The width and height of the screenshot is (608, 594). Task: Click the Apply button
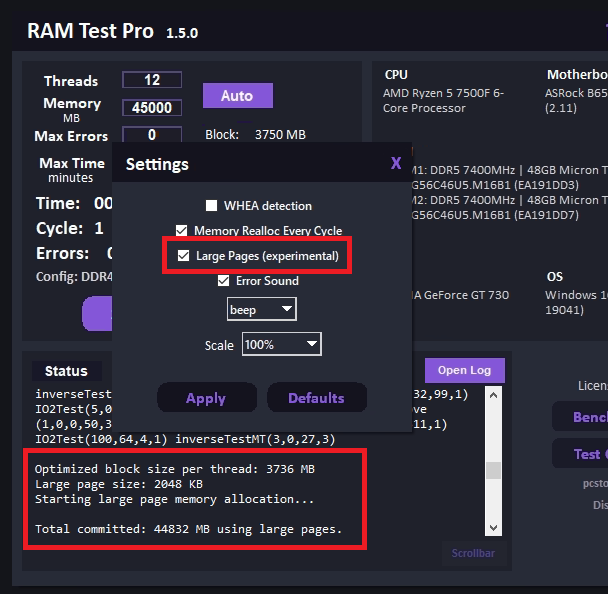pos(207,398)
